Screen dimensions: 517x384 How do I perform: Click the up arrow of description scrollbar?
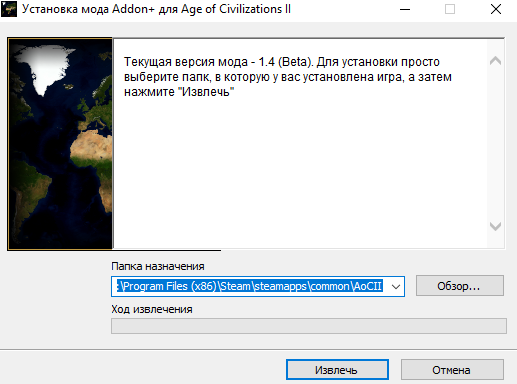pos(495,61)
